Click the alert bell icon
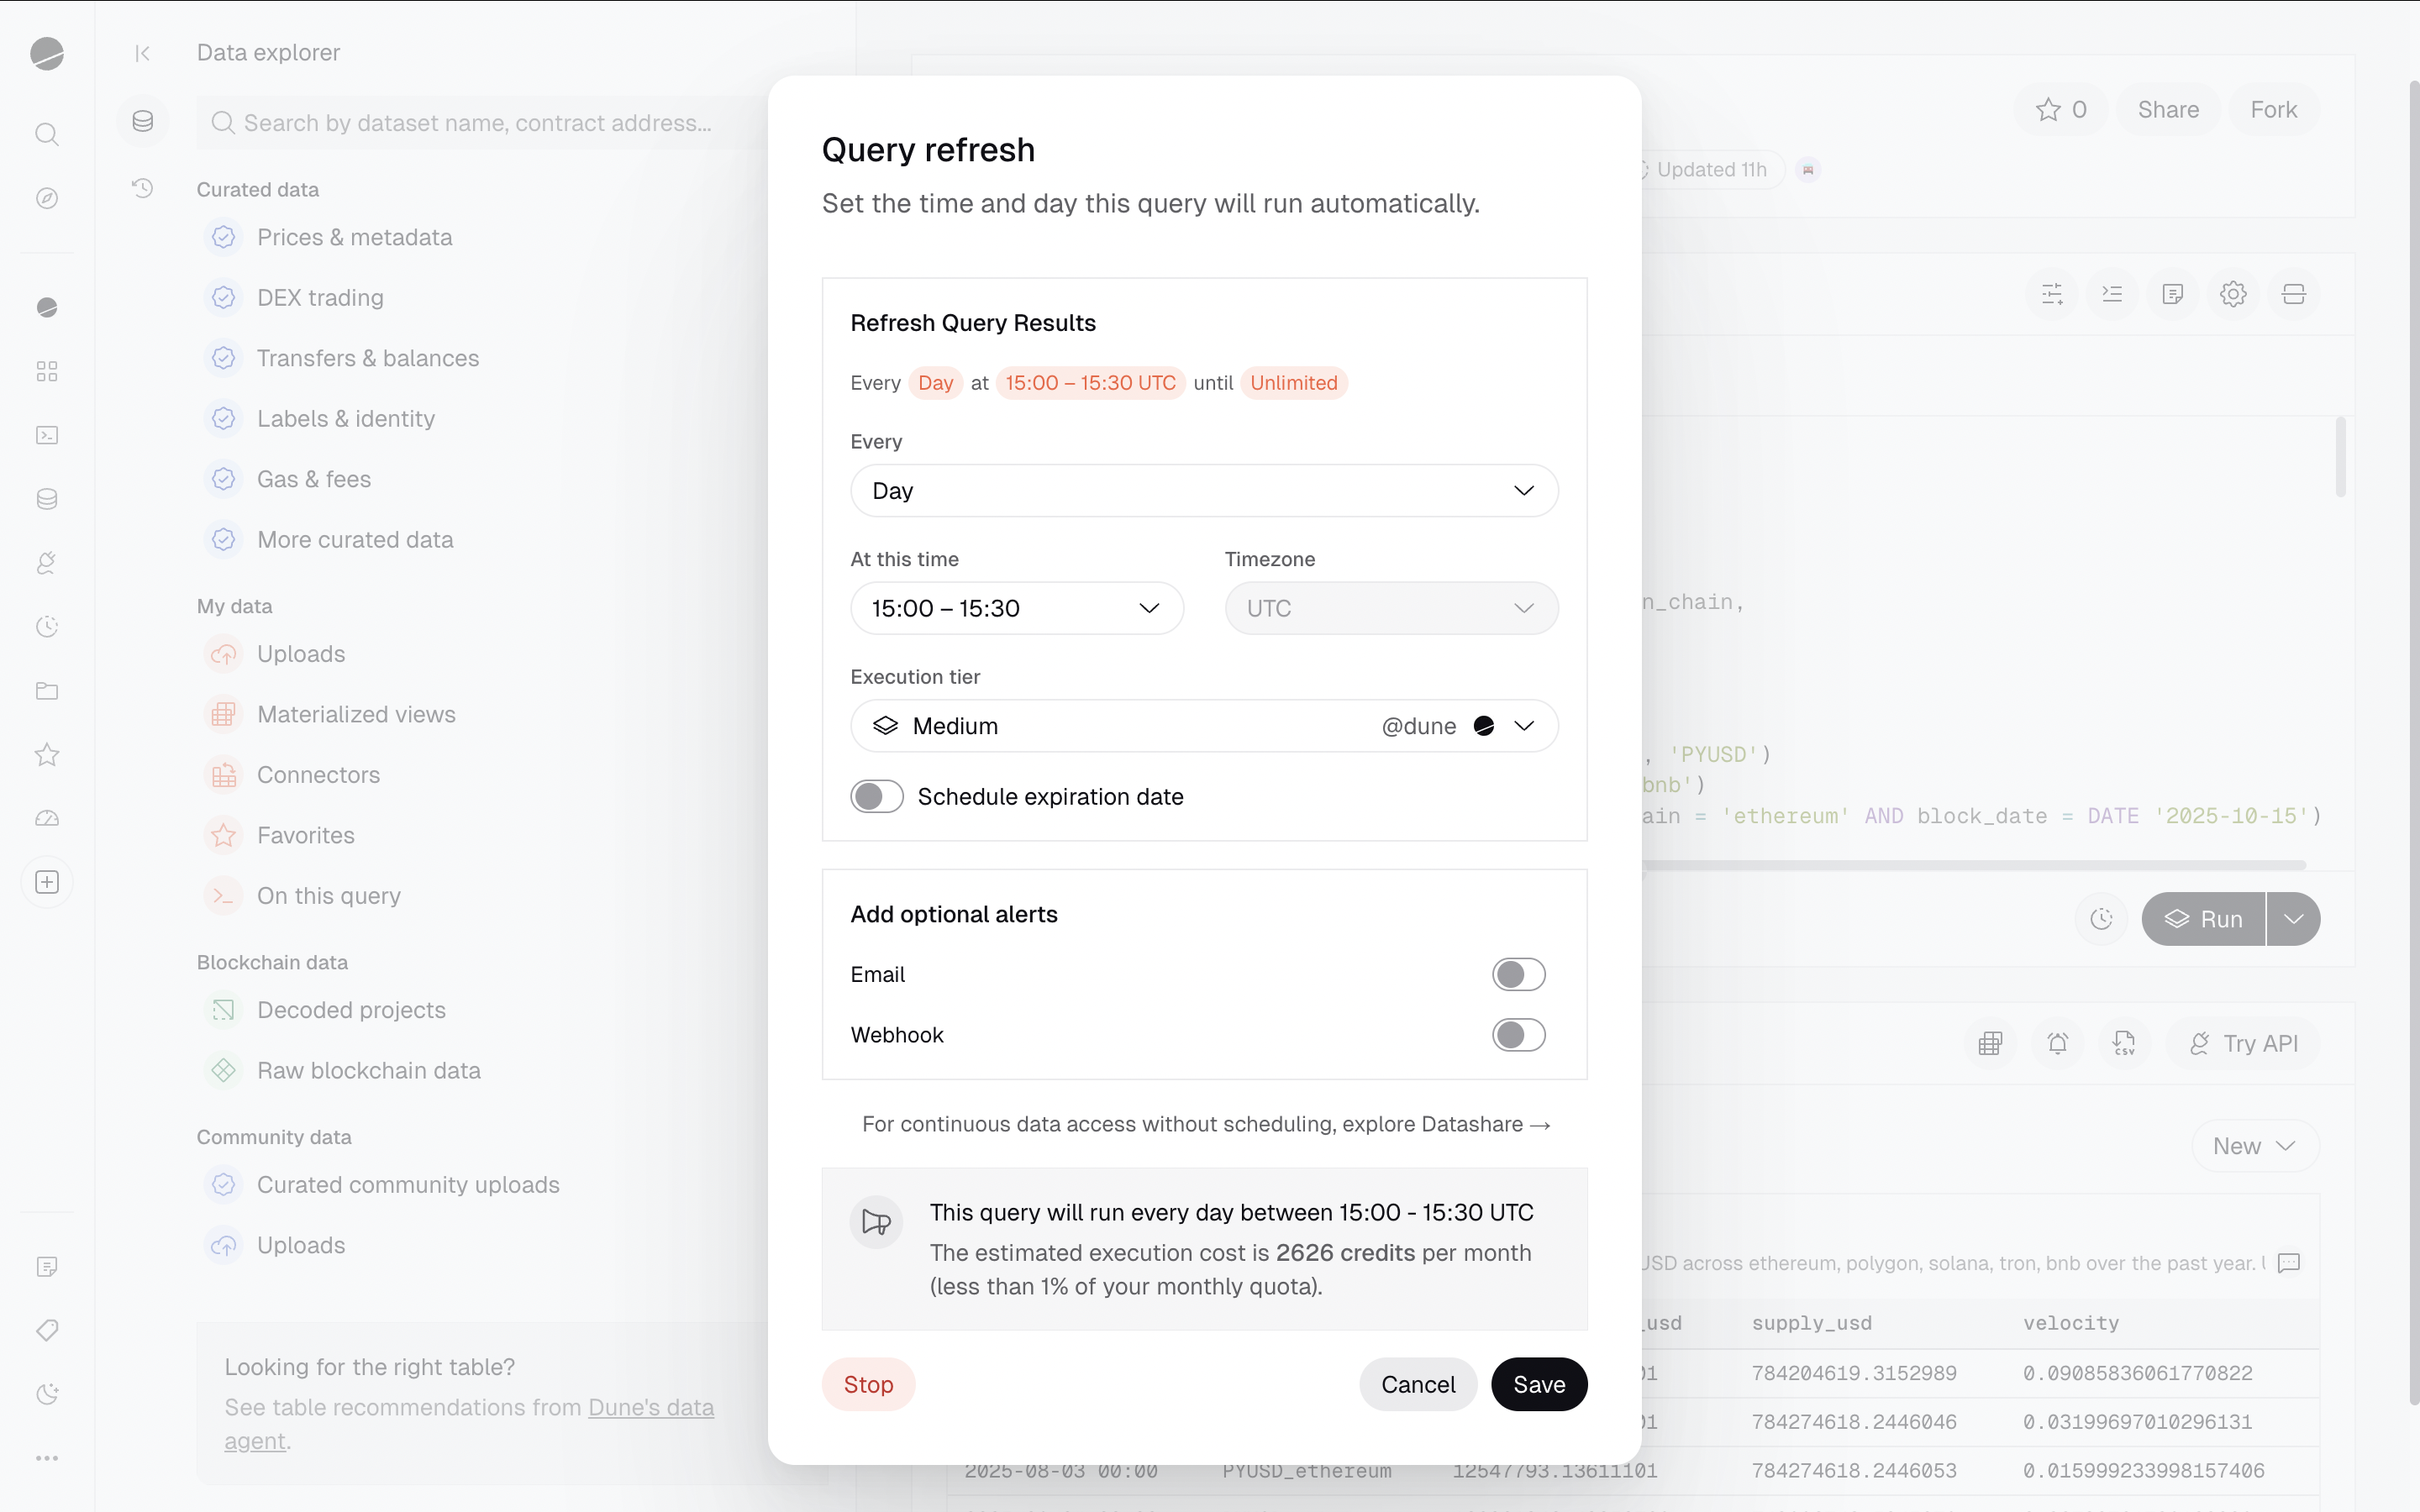Image resolution: width=2420 pixels, height=1512 pixels. click(x=2057, y=1043)
